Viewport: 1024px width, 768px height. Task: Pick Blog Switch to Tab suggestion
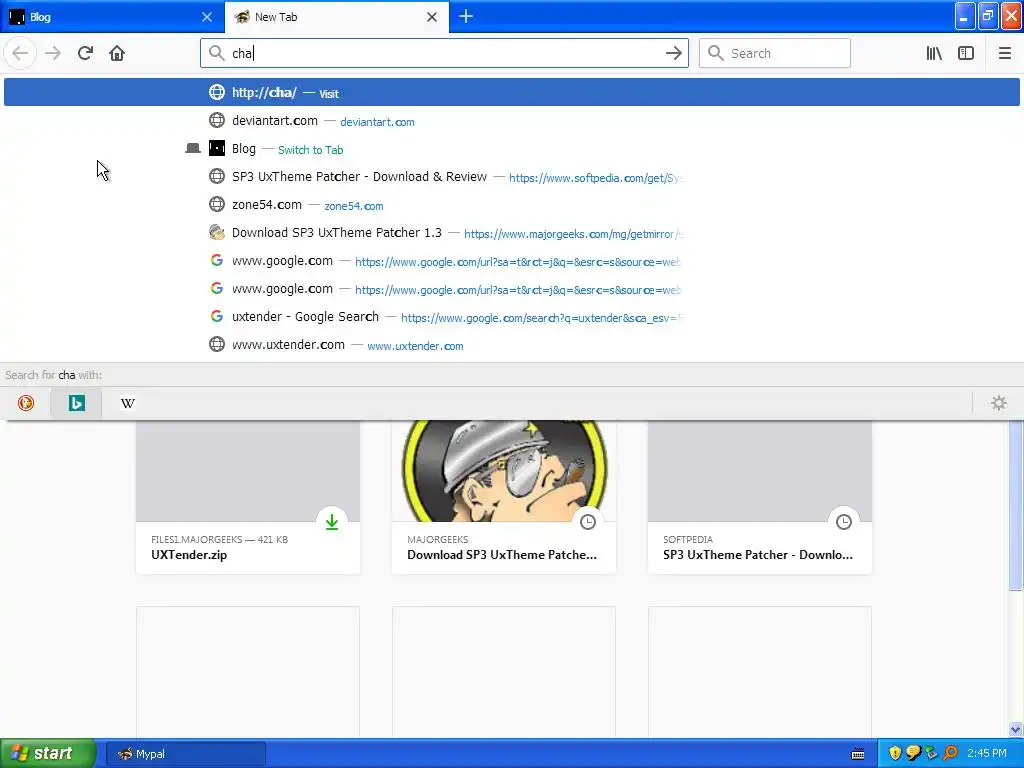tap(512, 149)
